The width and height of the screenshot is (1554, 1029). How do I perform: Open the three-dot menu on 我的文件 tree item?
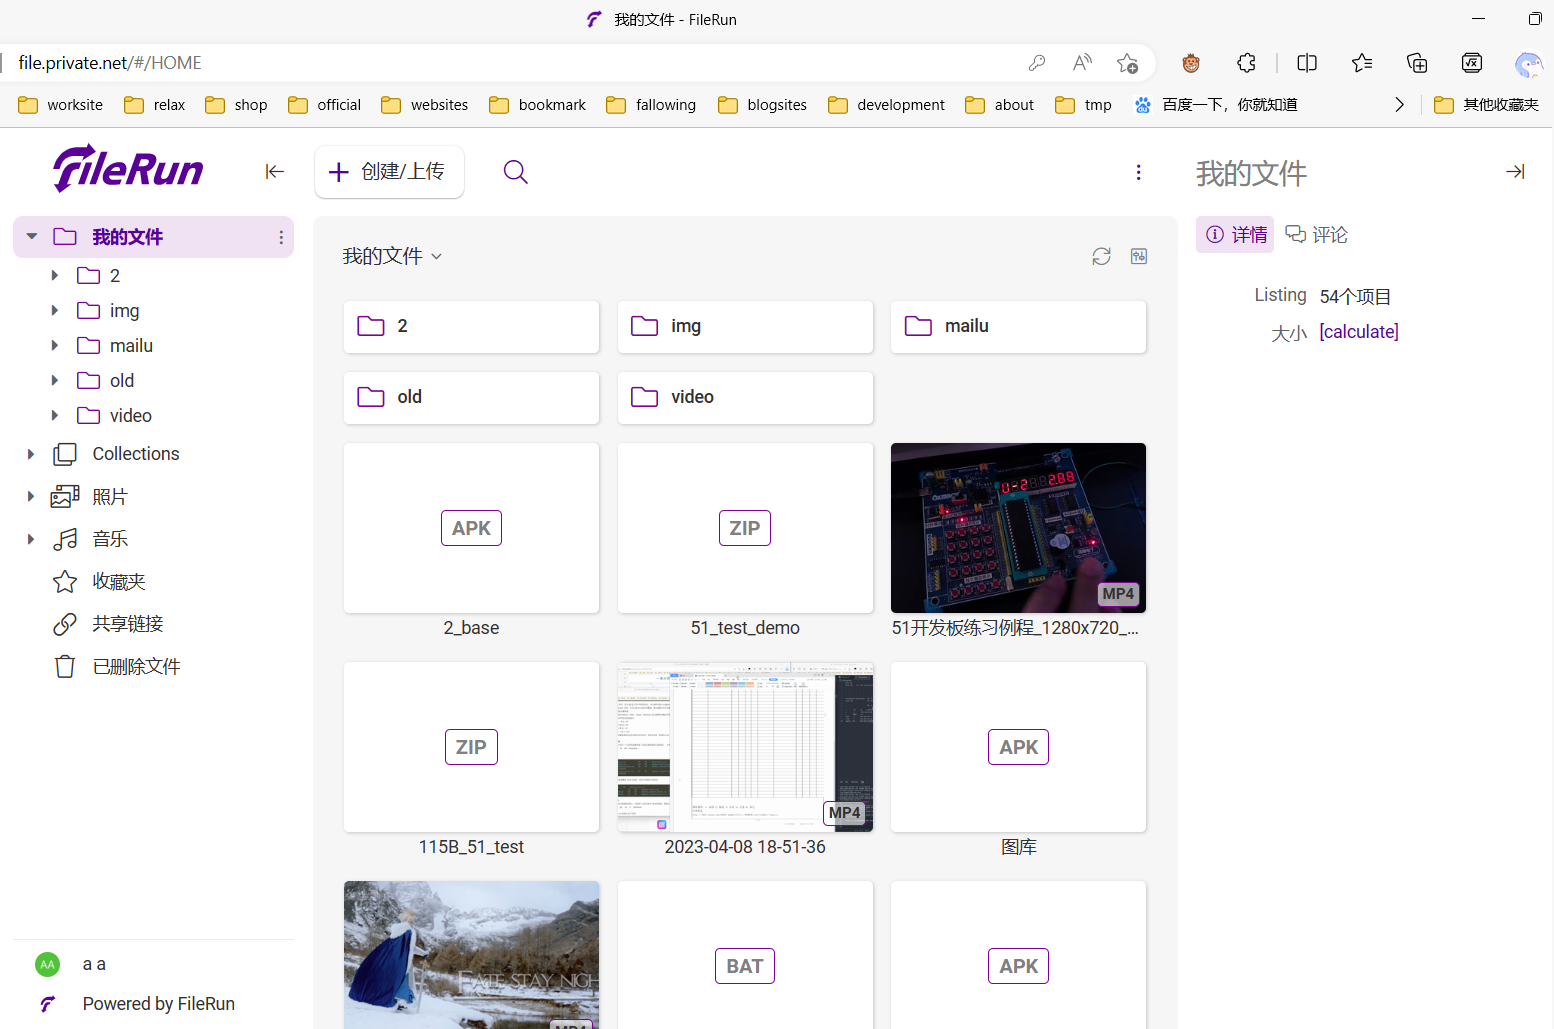coord(281,237)
